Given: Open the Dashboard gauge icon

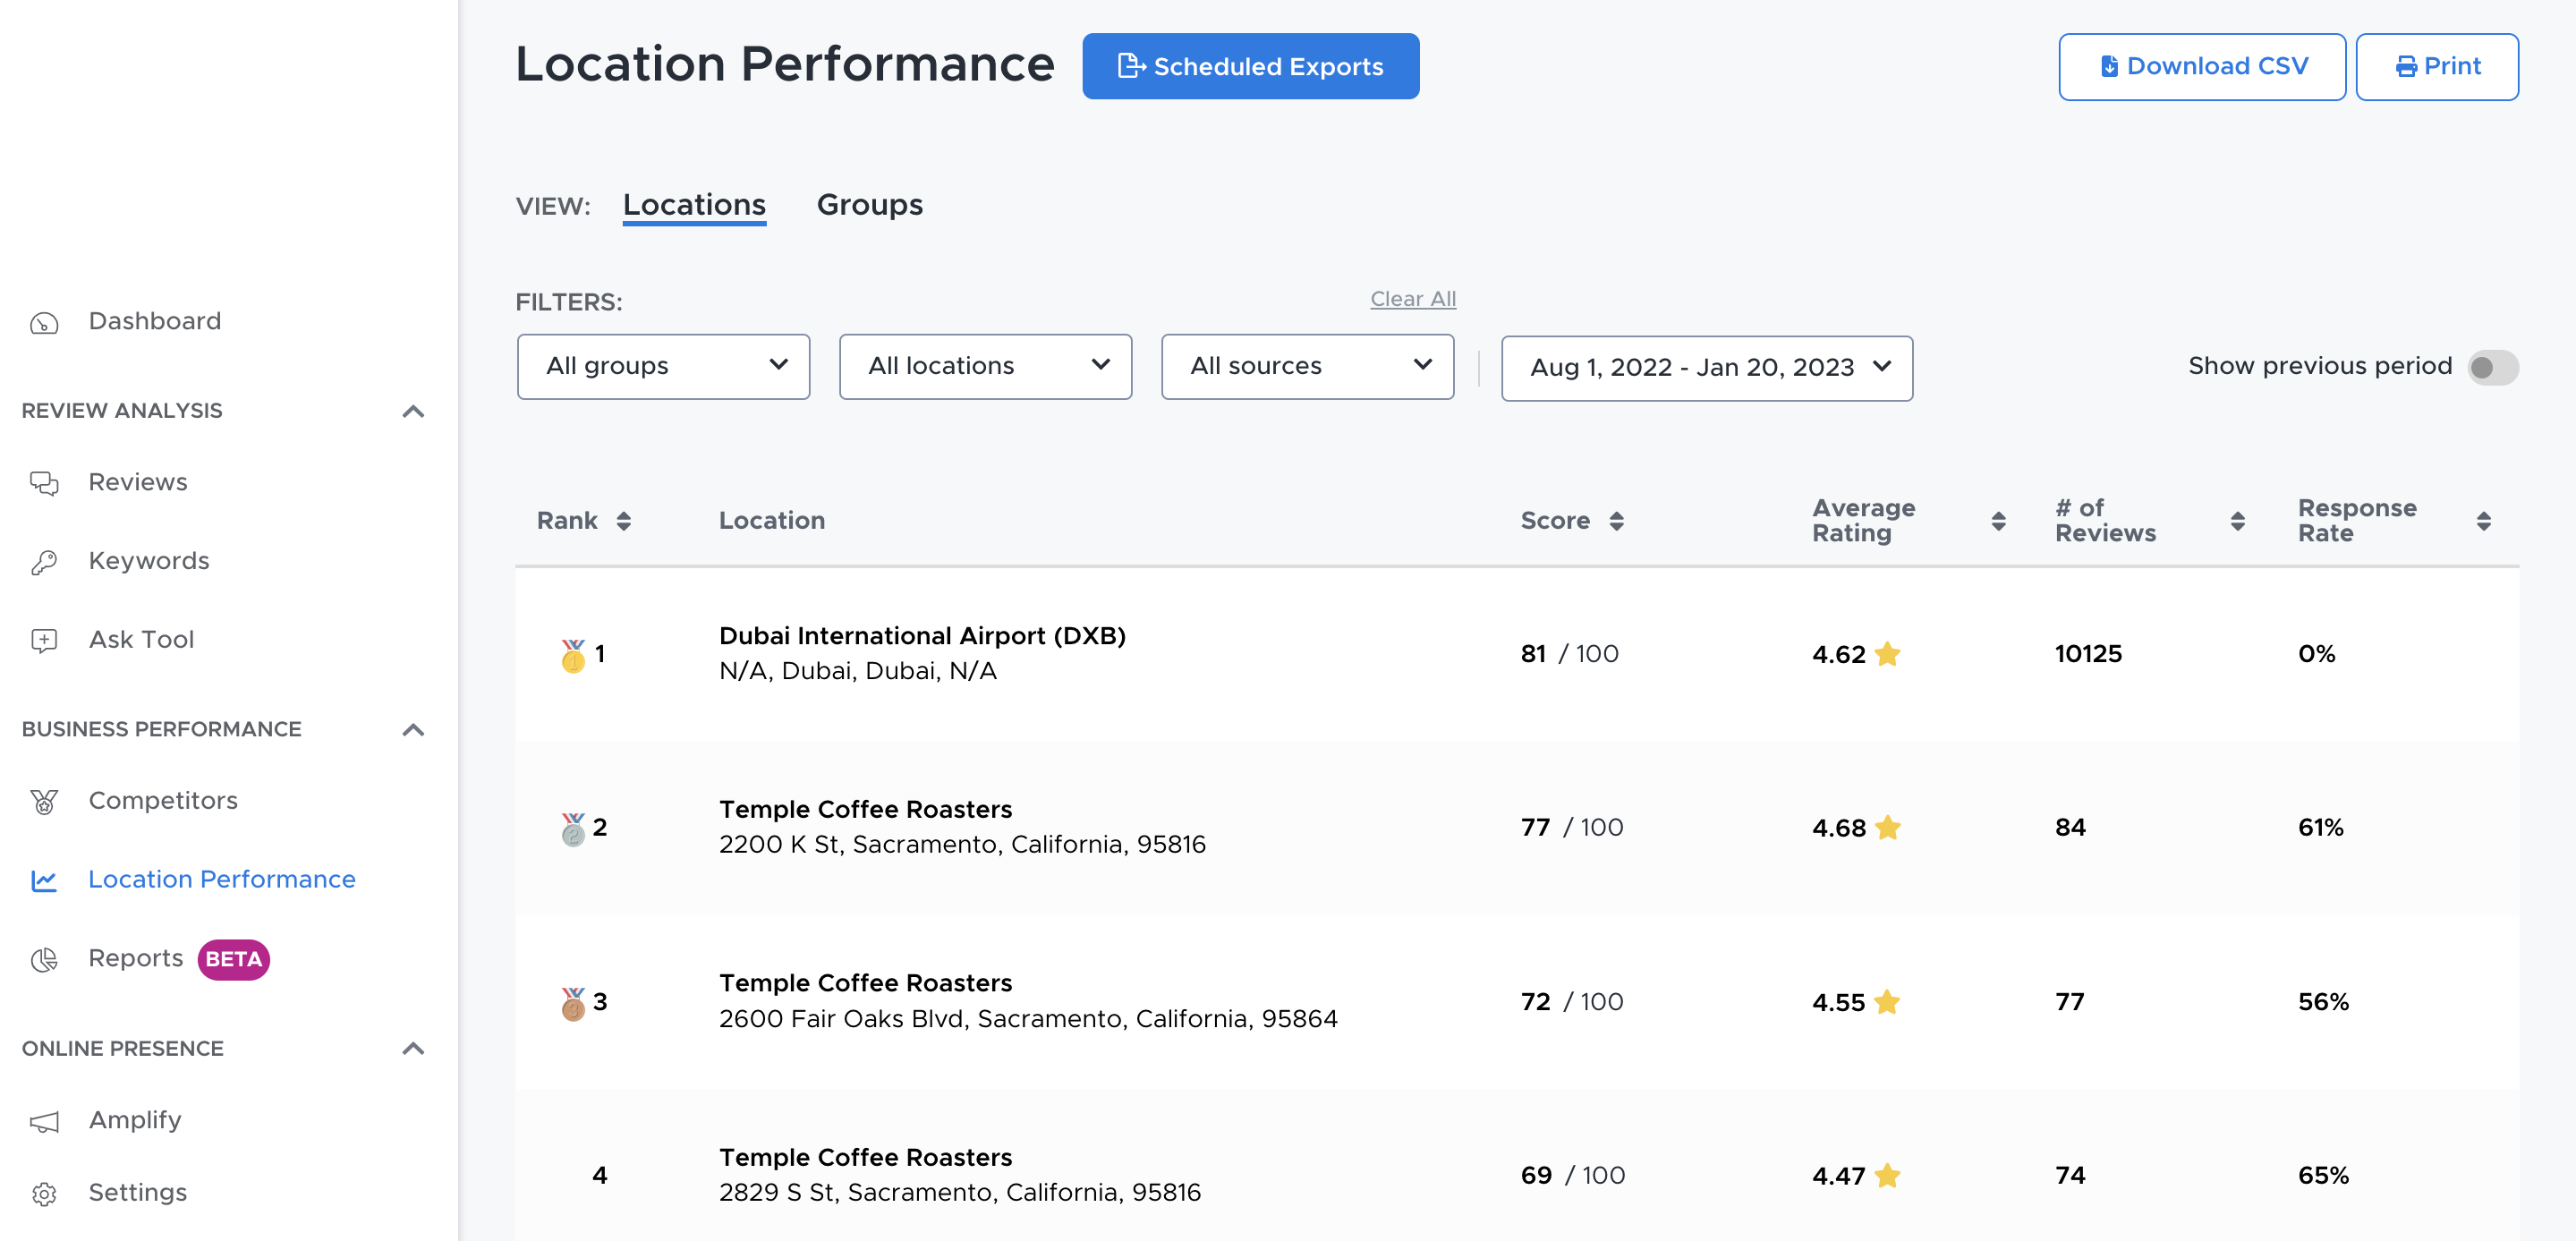Looking at the screenshot, I should pyautogui.click(x=44, y=322).
